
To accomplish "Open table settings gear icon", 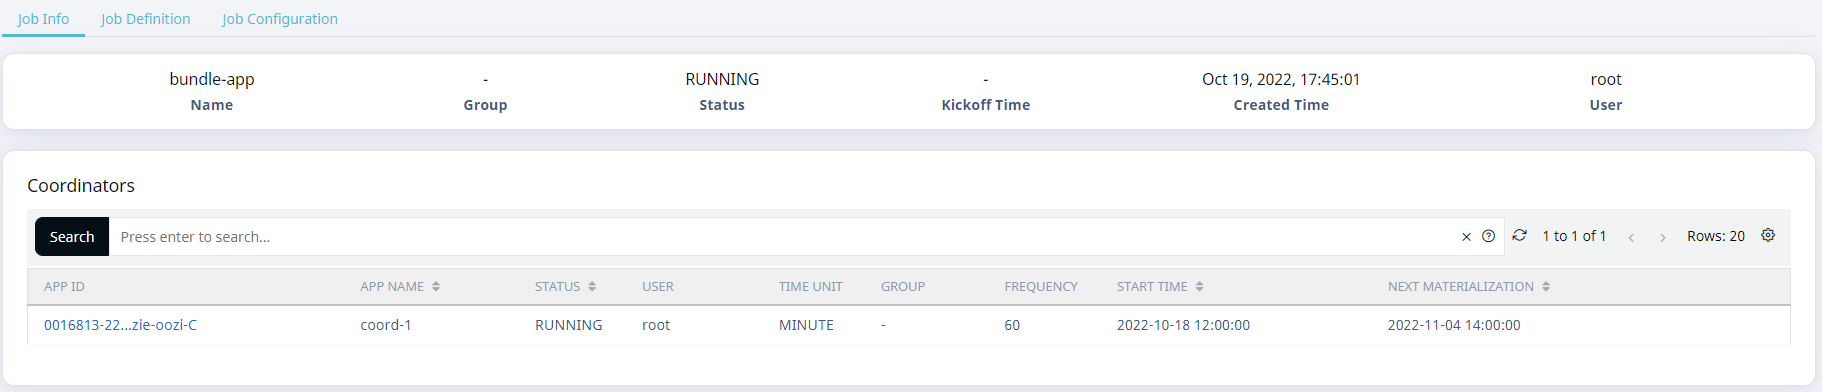I will click(x=1768, y=235).
